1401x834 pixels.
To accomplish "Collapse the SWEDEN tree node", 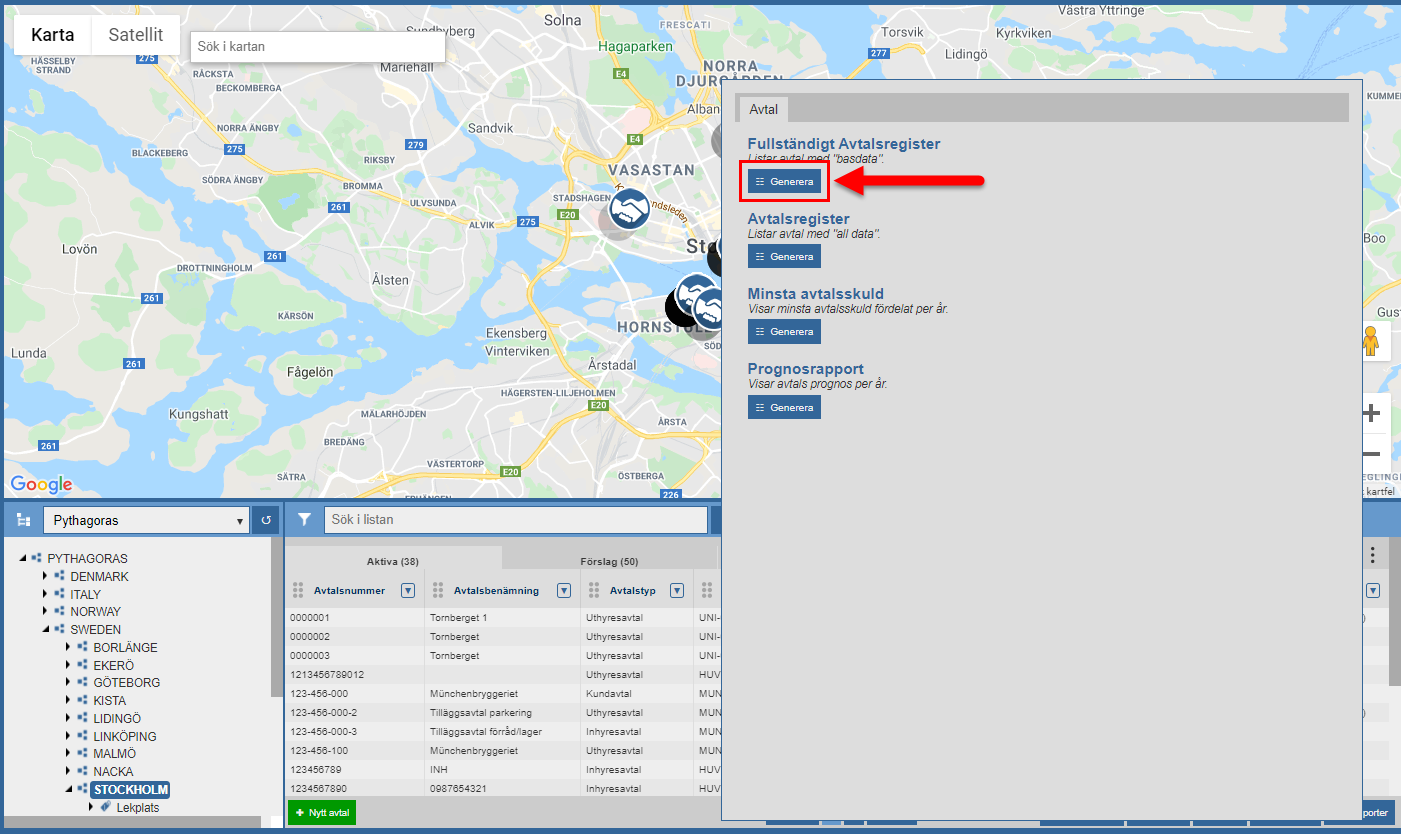I will click(x=45, y=630).
